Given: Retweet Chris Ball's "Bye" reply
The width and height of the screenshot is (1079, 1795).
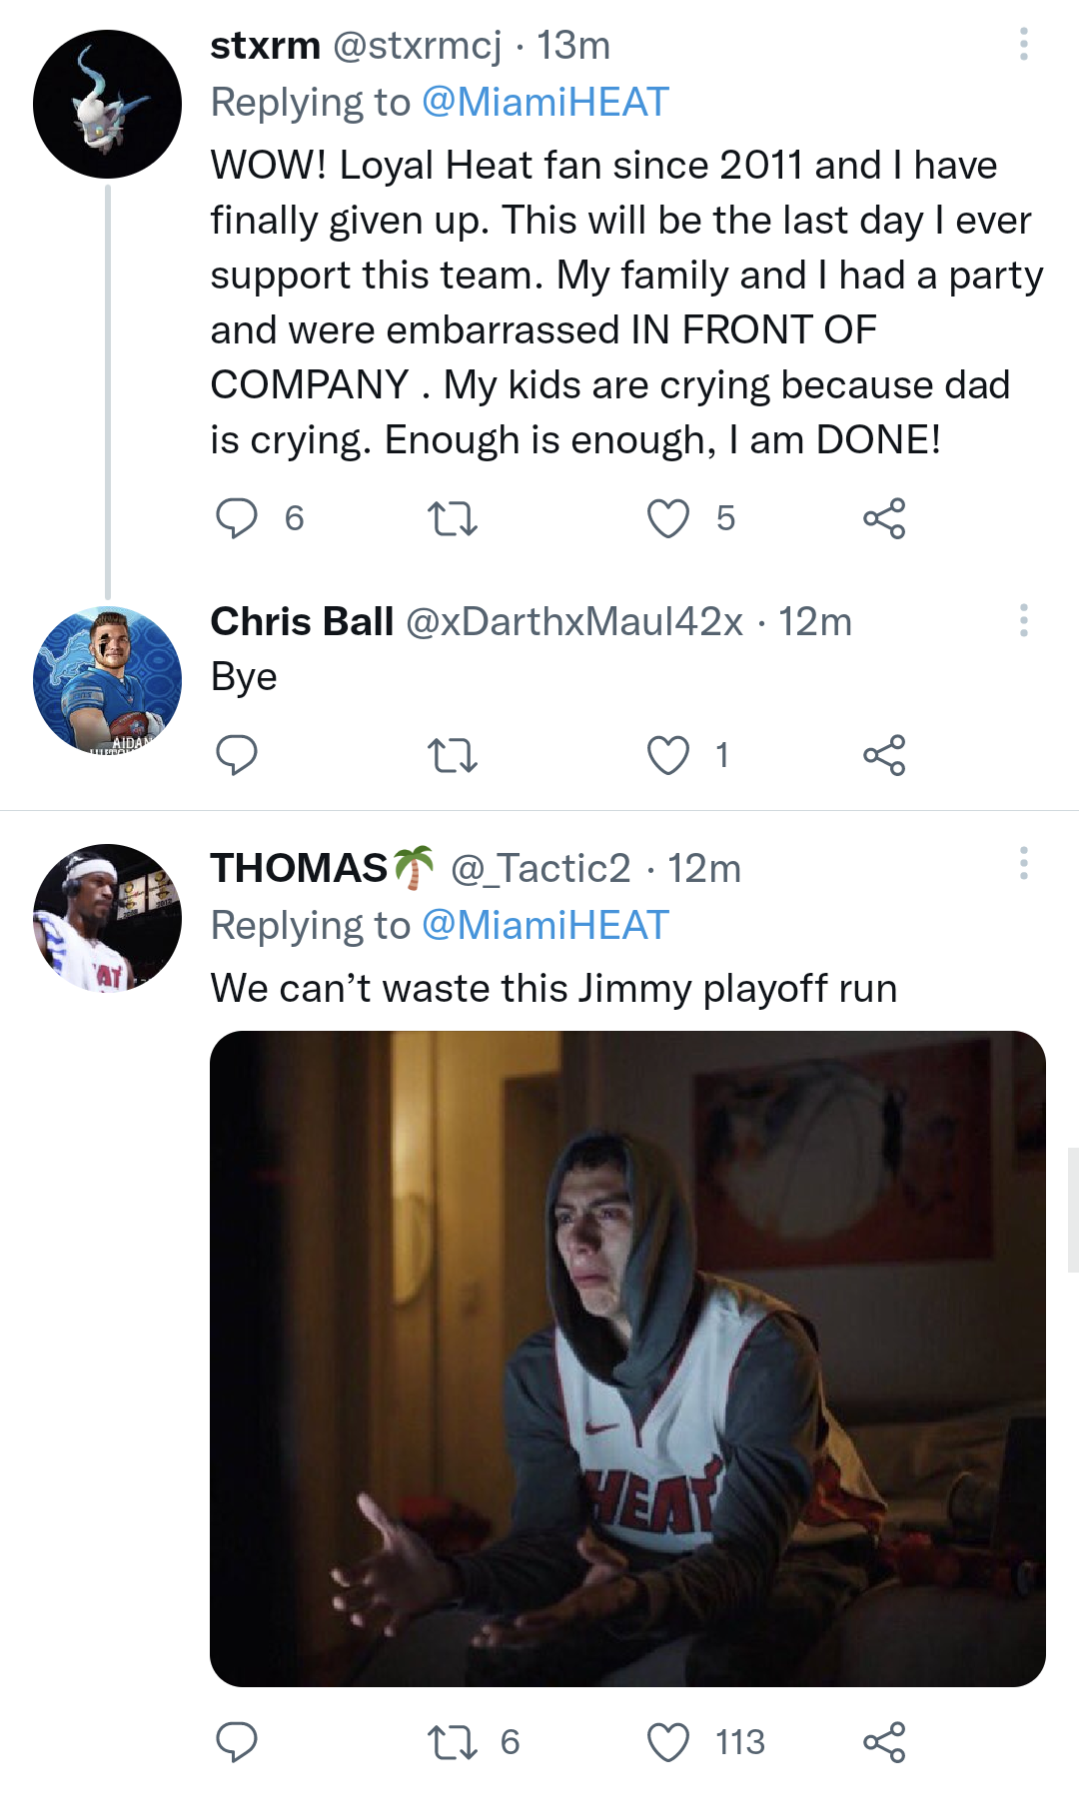Looking at the screenshot, I should click(x=452, y=756).
